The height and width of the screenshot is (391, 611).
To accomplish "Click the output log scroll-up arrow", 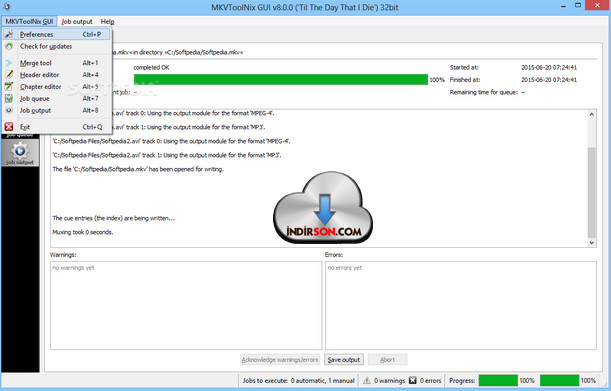I will click(x=592, y=114).
